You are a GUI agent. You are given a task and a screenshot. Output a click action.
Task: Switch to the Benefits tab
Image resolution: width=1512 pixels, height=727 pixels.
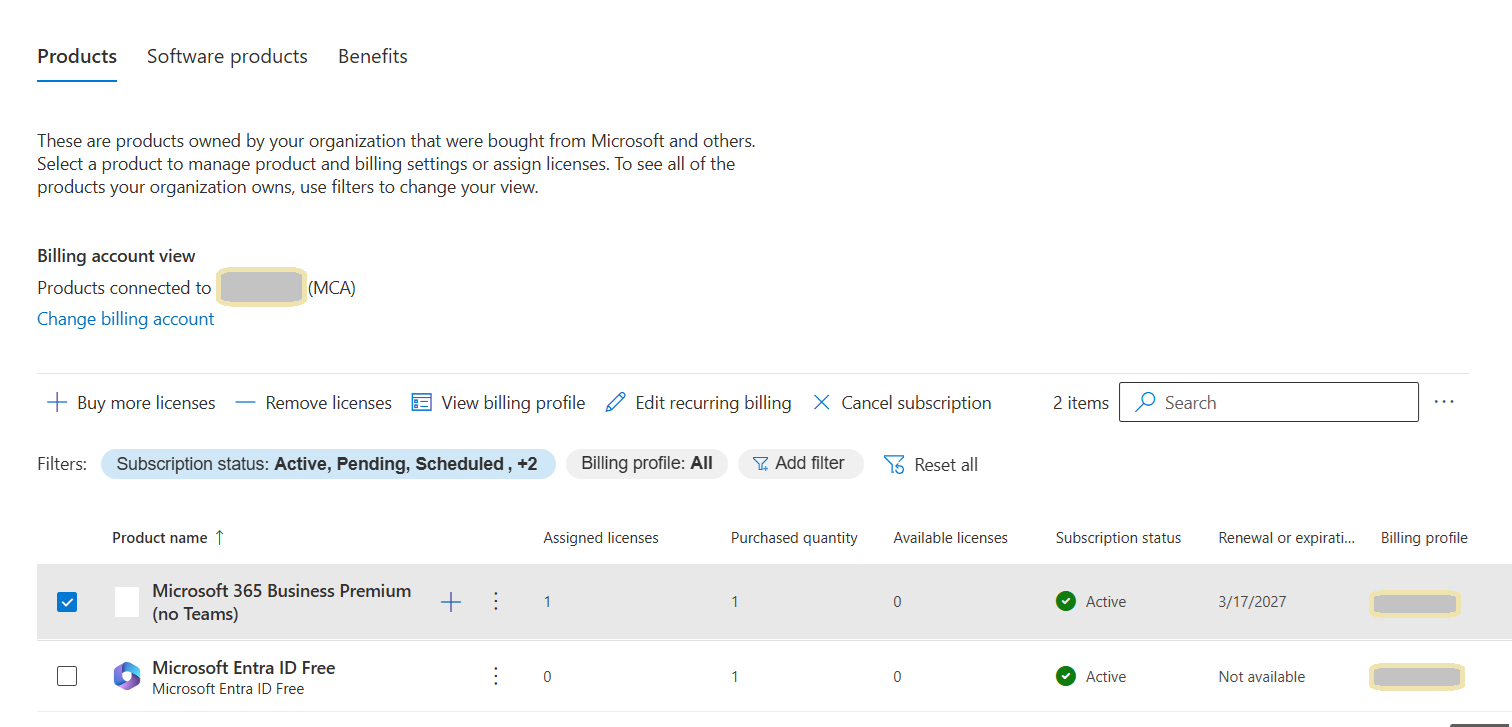pyautogui.click(x=372, y=57)
